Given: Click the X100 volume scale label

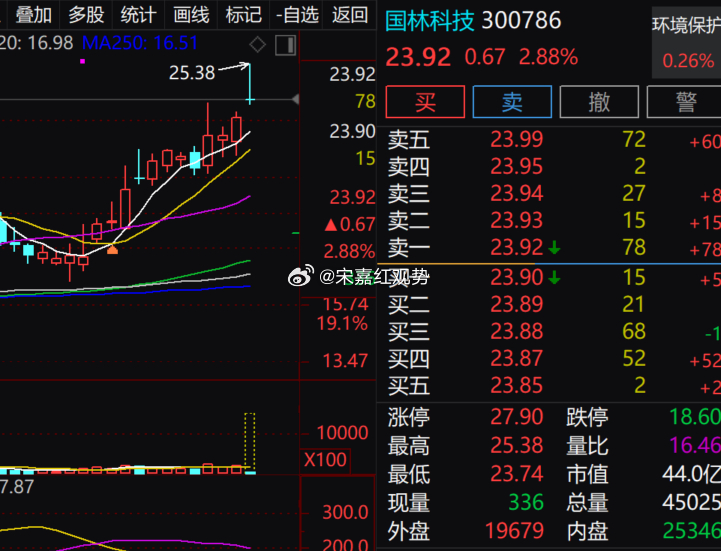Looking at the screenshot, I should (x=325, y=460).
